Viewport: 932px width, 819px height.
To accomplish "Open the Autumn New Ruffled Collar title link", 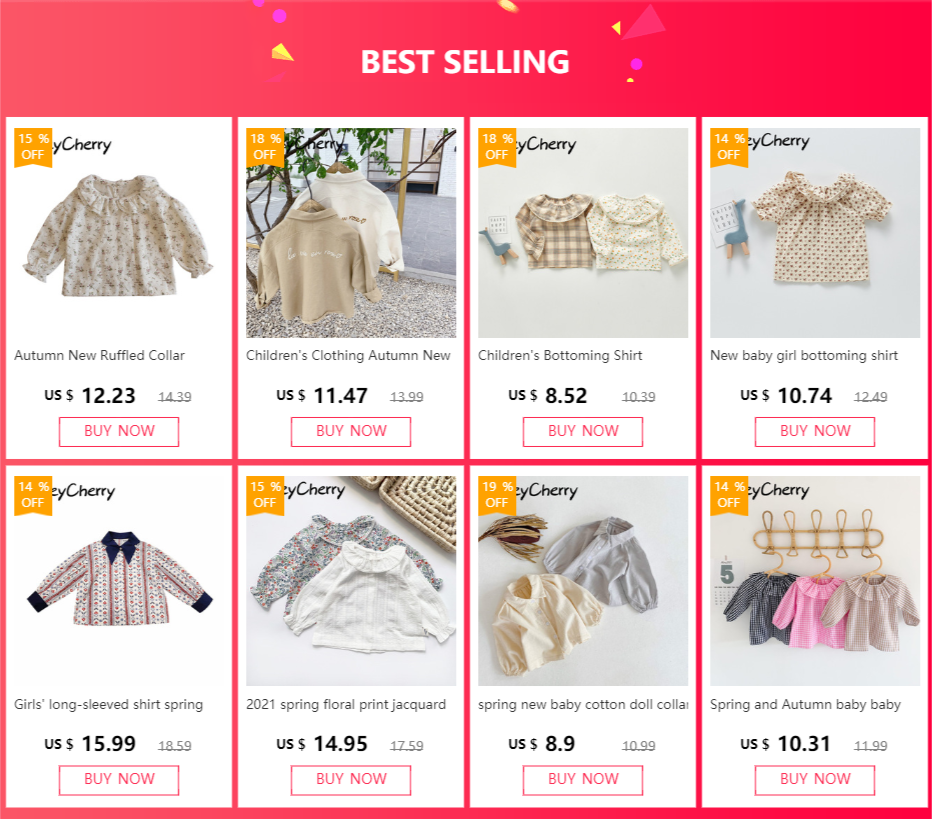I will (99, 355).
